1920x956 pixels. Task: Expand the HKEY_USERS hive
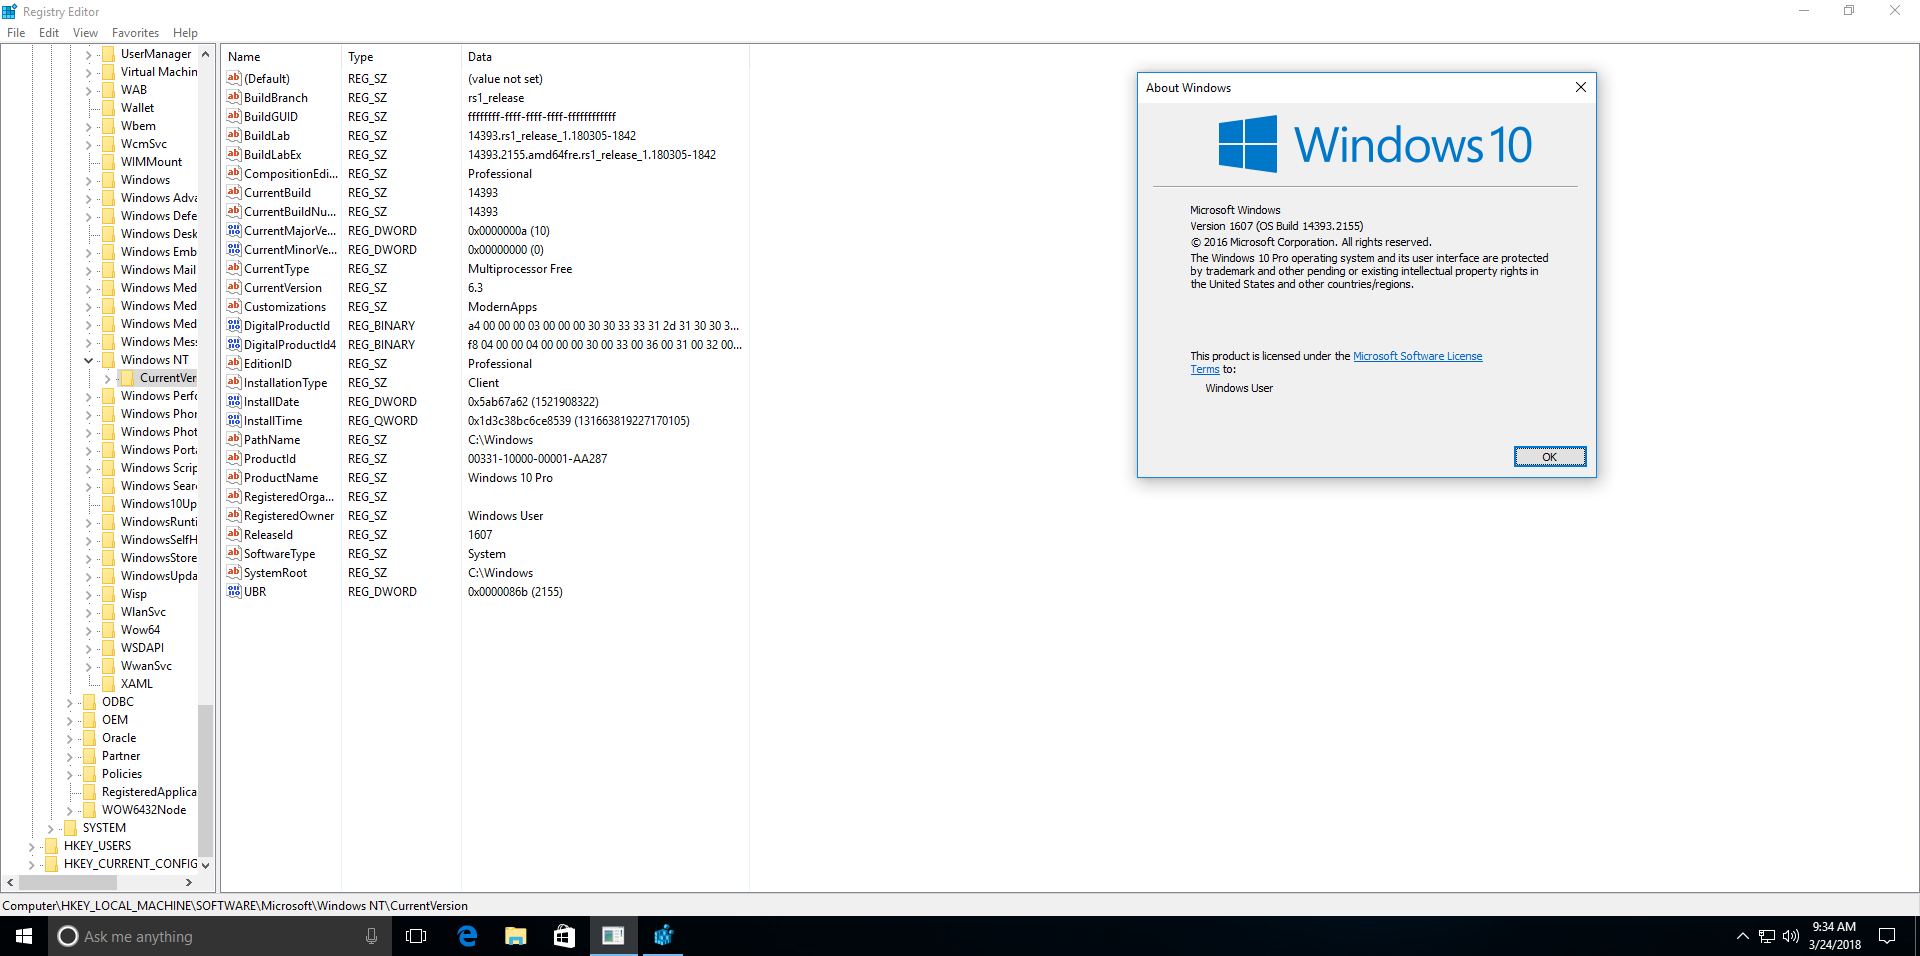point(31,846)
